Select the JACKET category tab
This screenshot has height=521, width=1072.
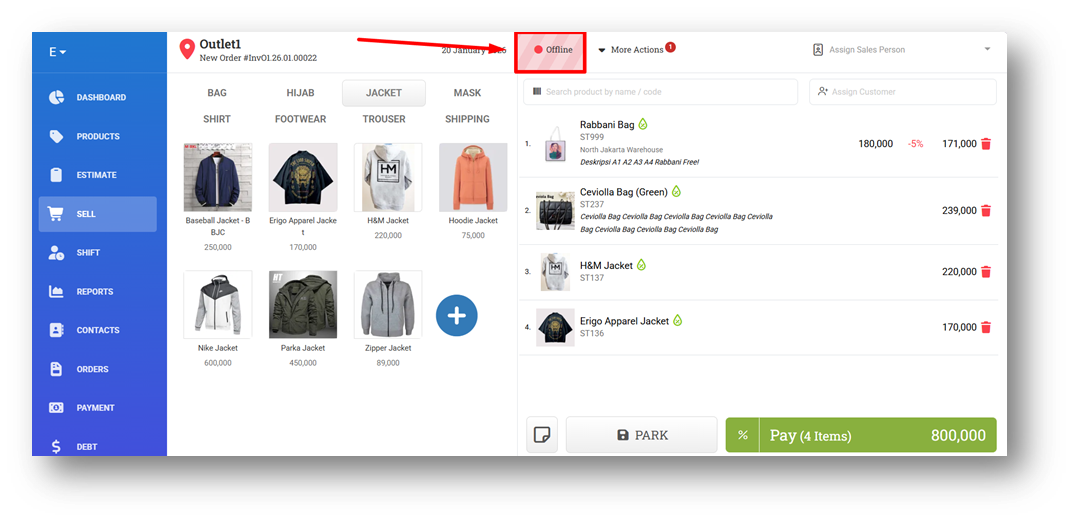tap(384, 93)
